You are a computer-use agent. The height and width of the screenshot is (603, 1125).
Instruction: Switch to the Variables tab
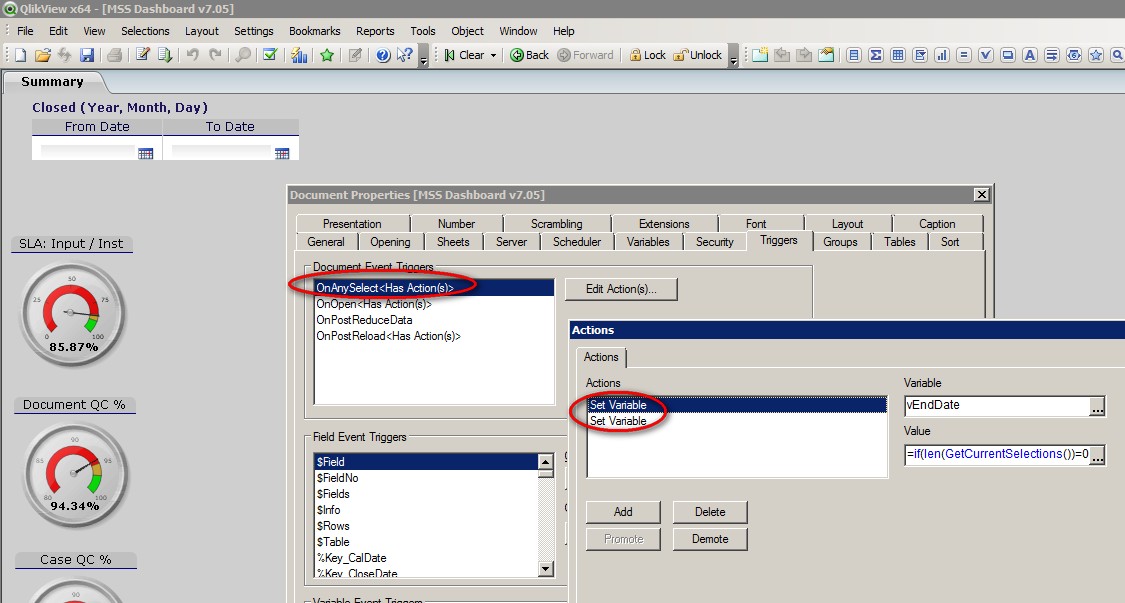(648, 242)
